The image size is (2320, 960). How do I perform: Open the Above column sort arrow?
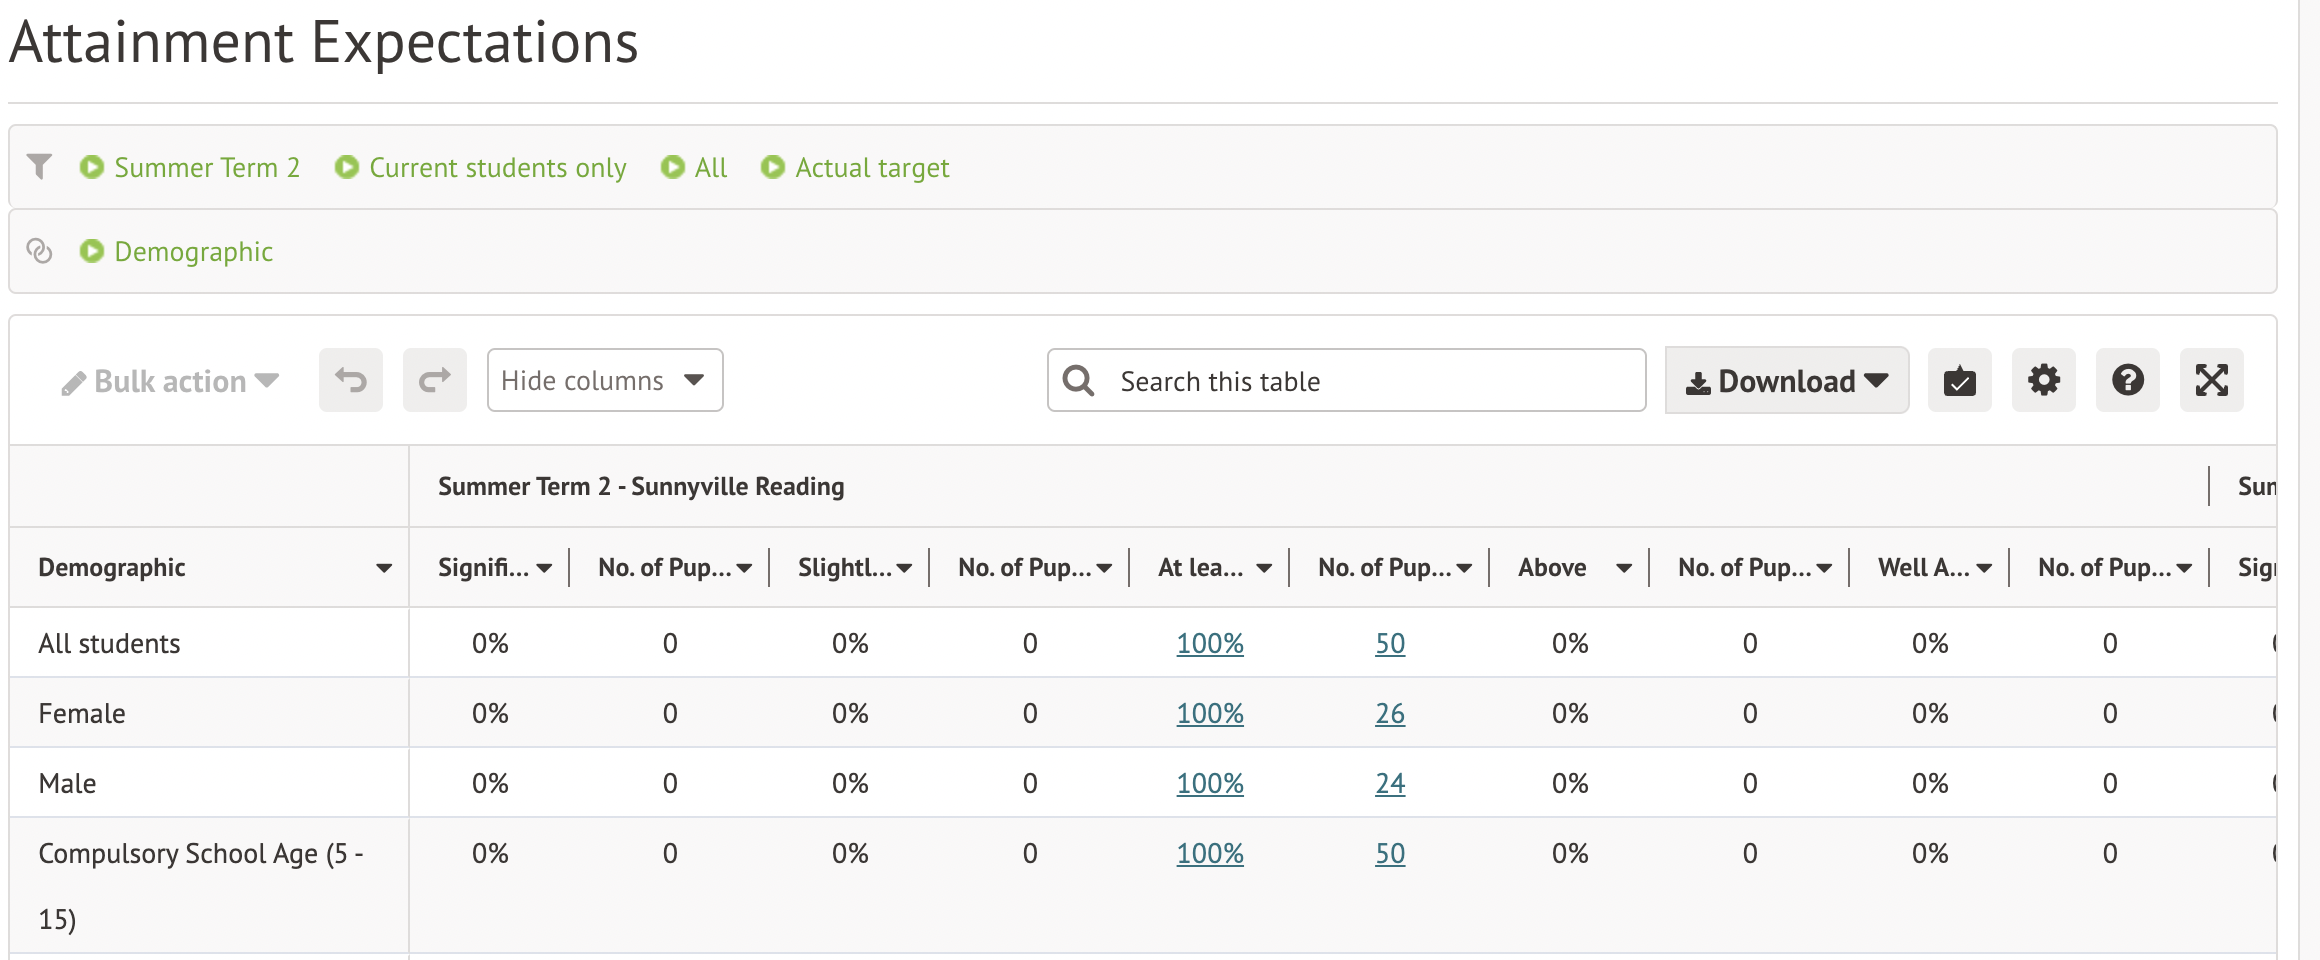[x=1624, y=568]
